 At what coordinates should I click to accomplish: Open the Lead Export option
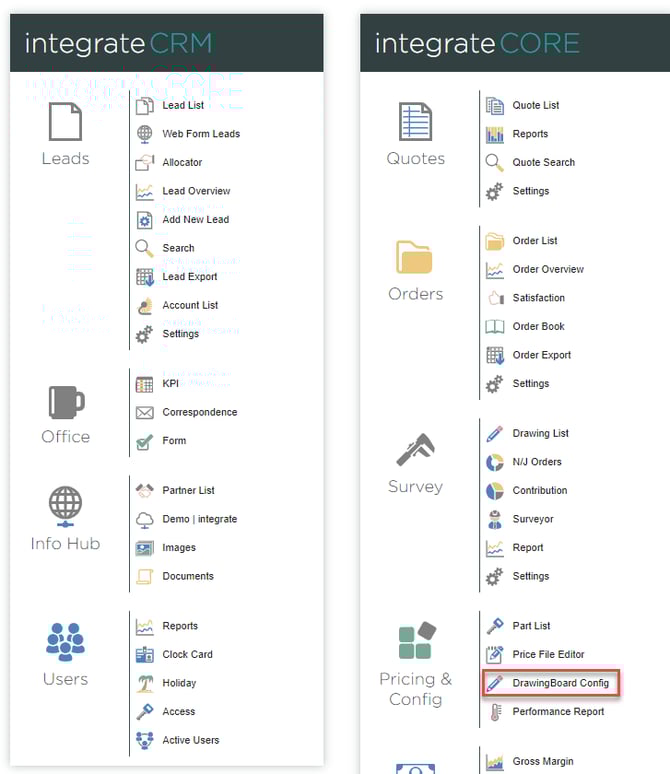click(x=189, y=277)
